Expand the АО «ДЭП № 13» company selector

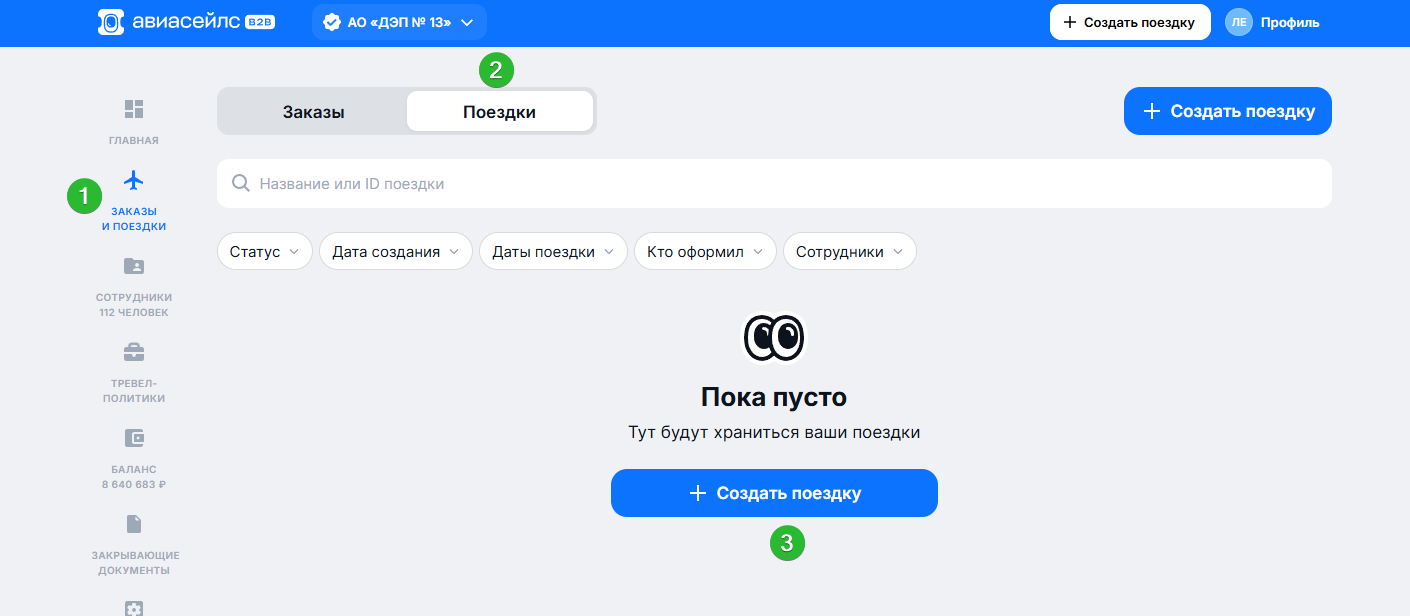click(x=399, y=22)
